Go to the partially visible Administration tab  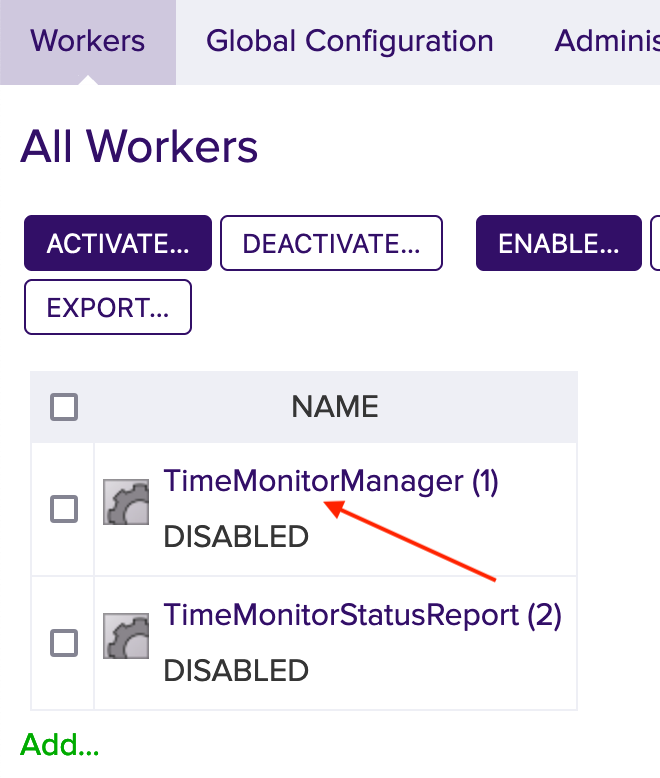[607, 42]
